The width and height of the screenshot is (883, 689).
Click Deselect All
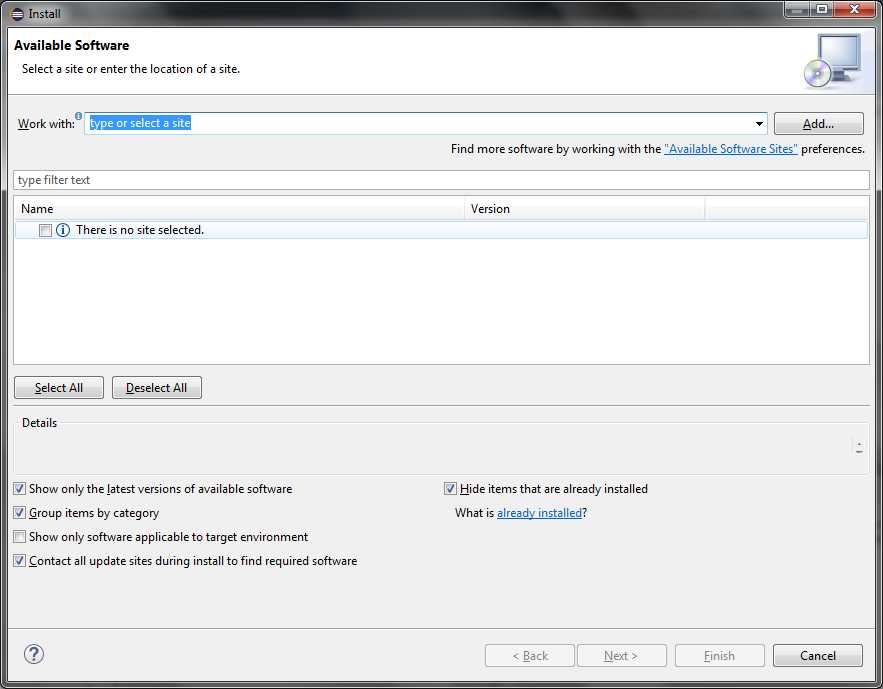pos(156,387)
